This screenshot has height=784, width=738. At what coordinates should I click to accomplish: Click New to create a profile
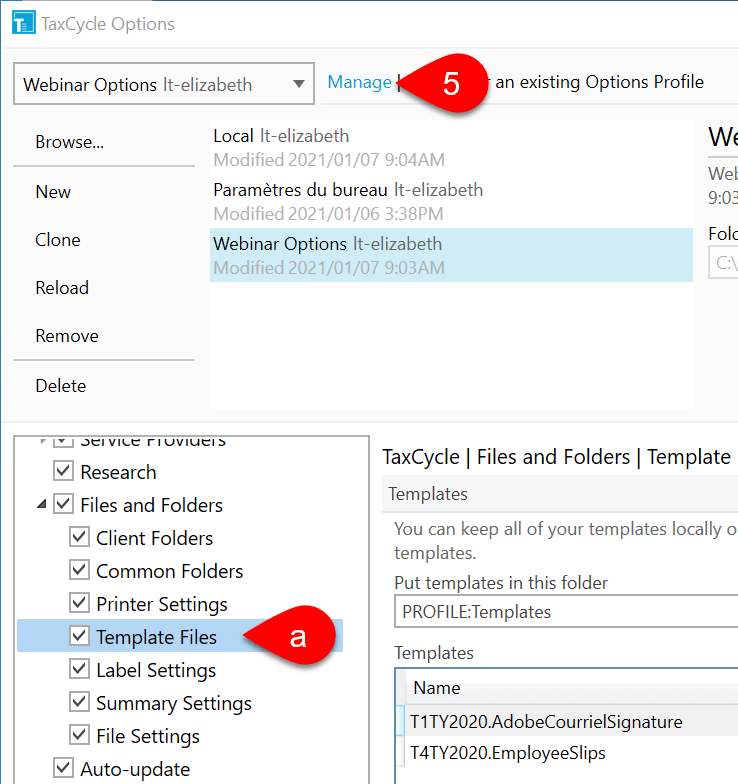[53, 192]
